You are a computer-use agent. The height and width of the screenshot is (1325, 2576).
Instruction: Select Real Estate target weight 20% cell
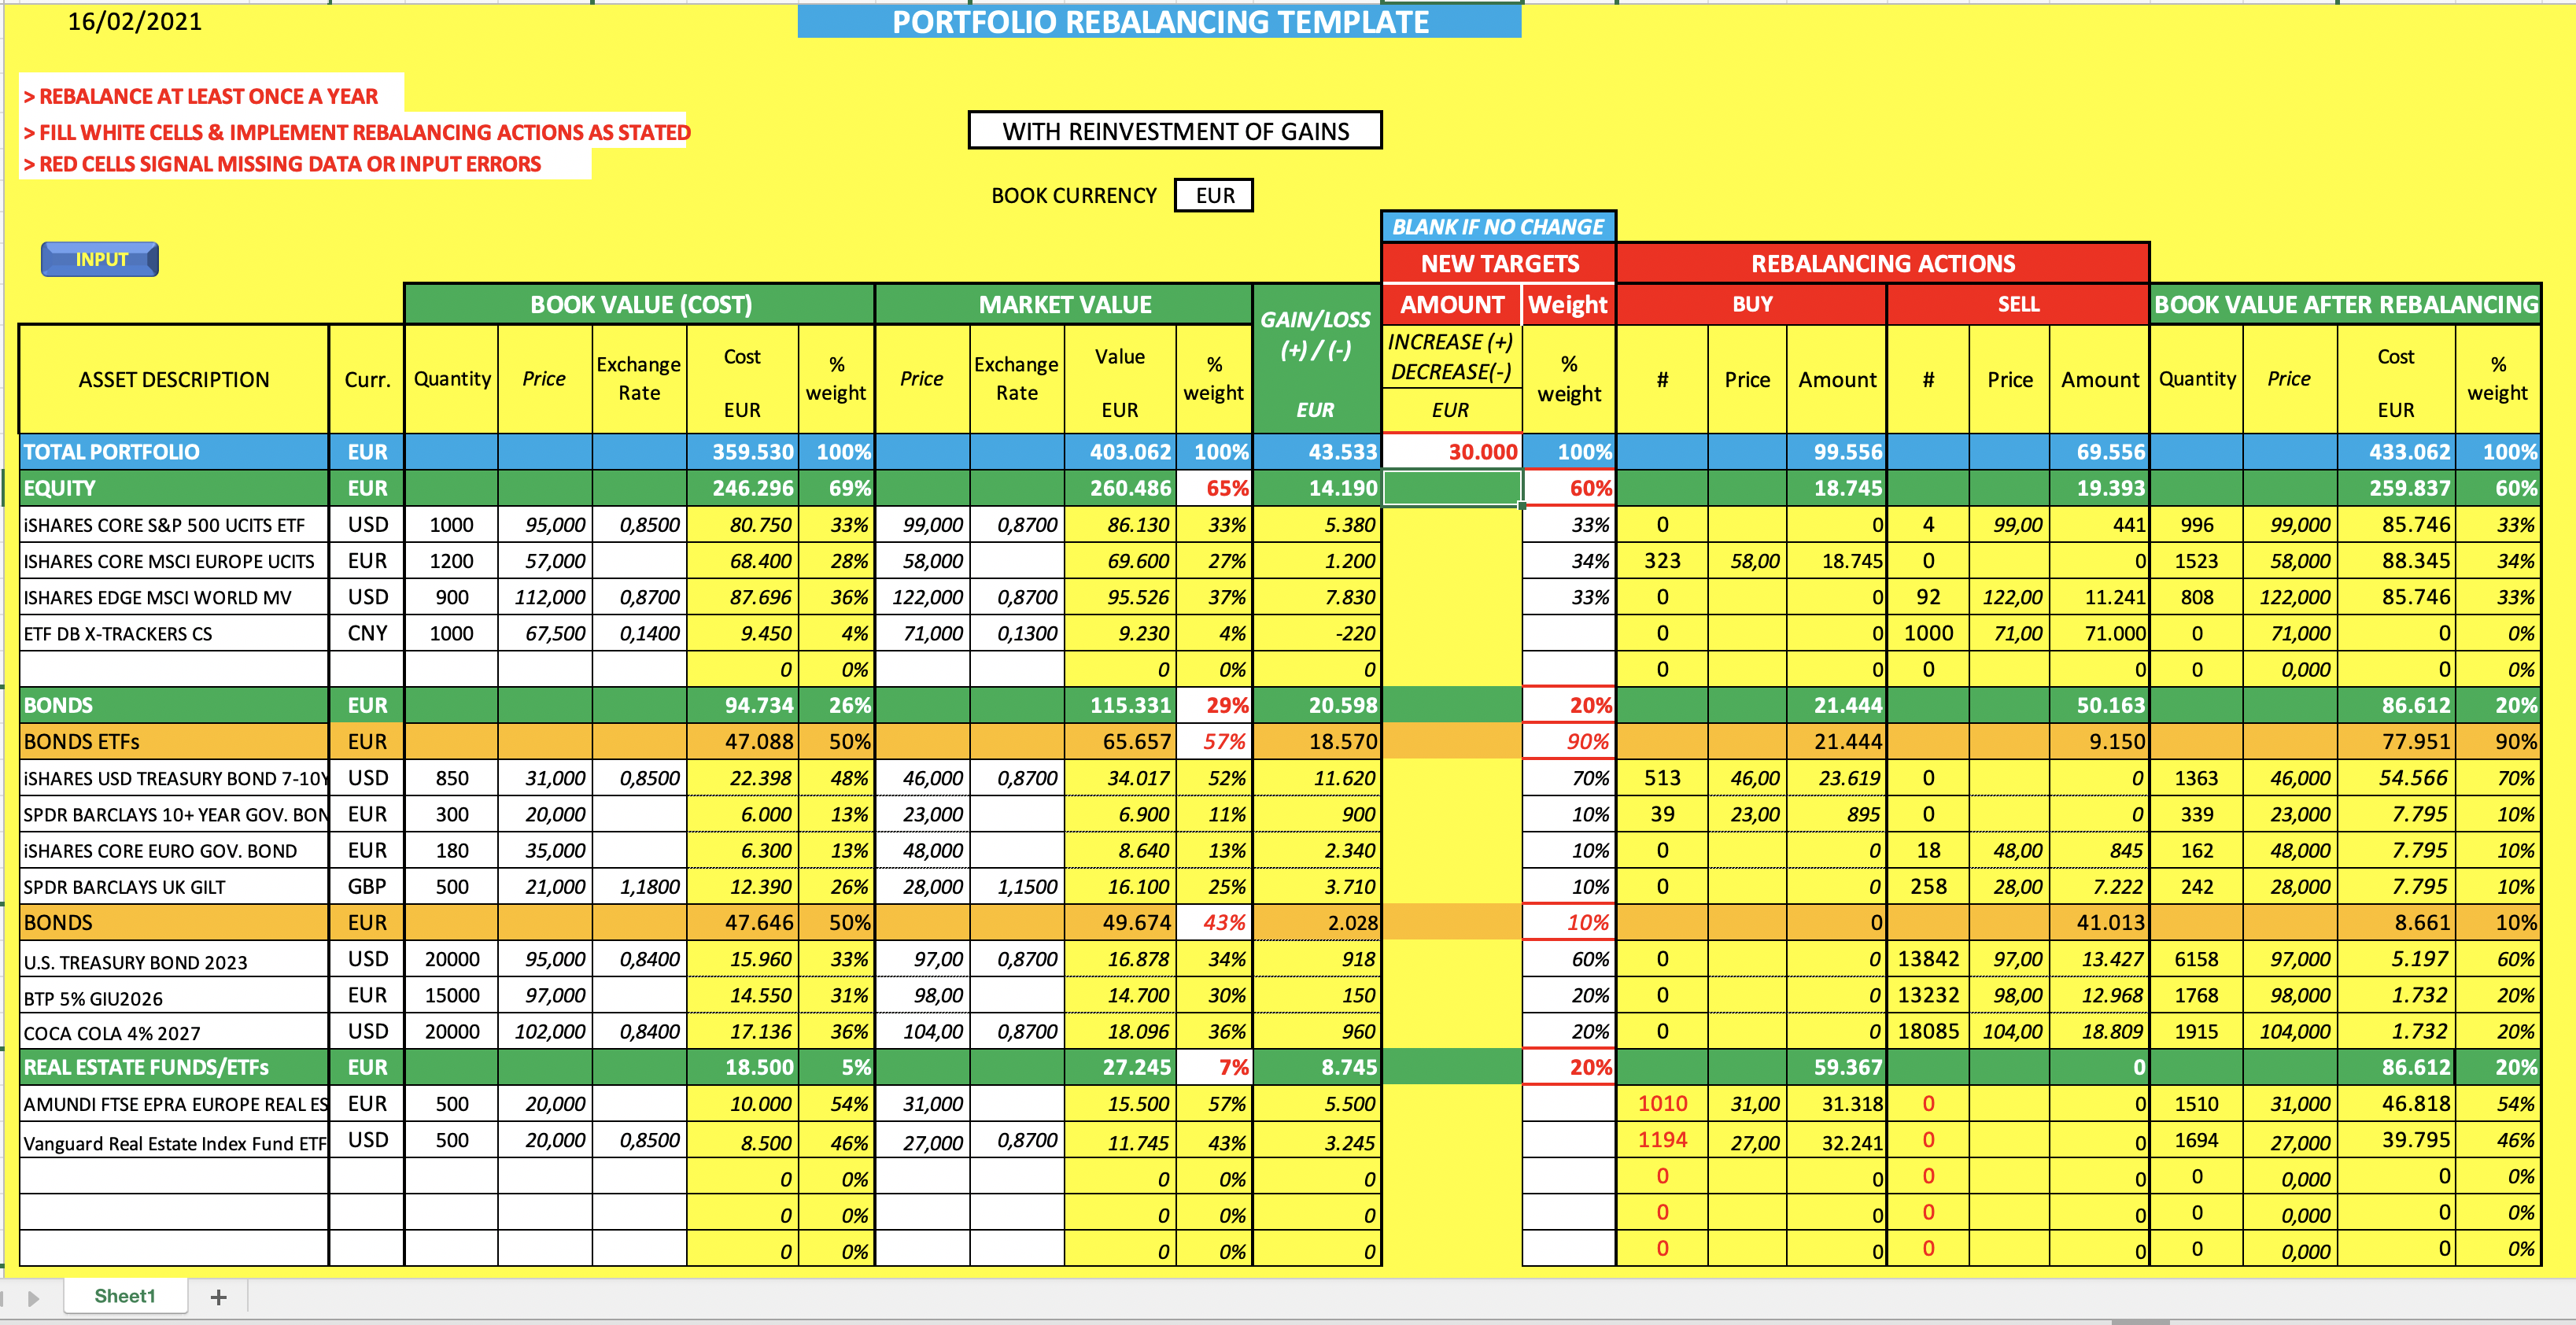pyautogui.click(x=1569, y=1067)
